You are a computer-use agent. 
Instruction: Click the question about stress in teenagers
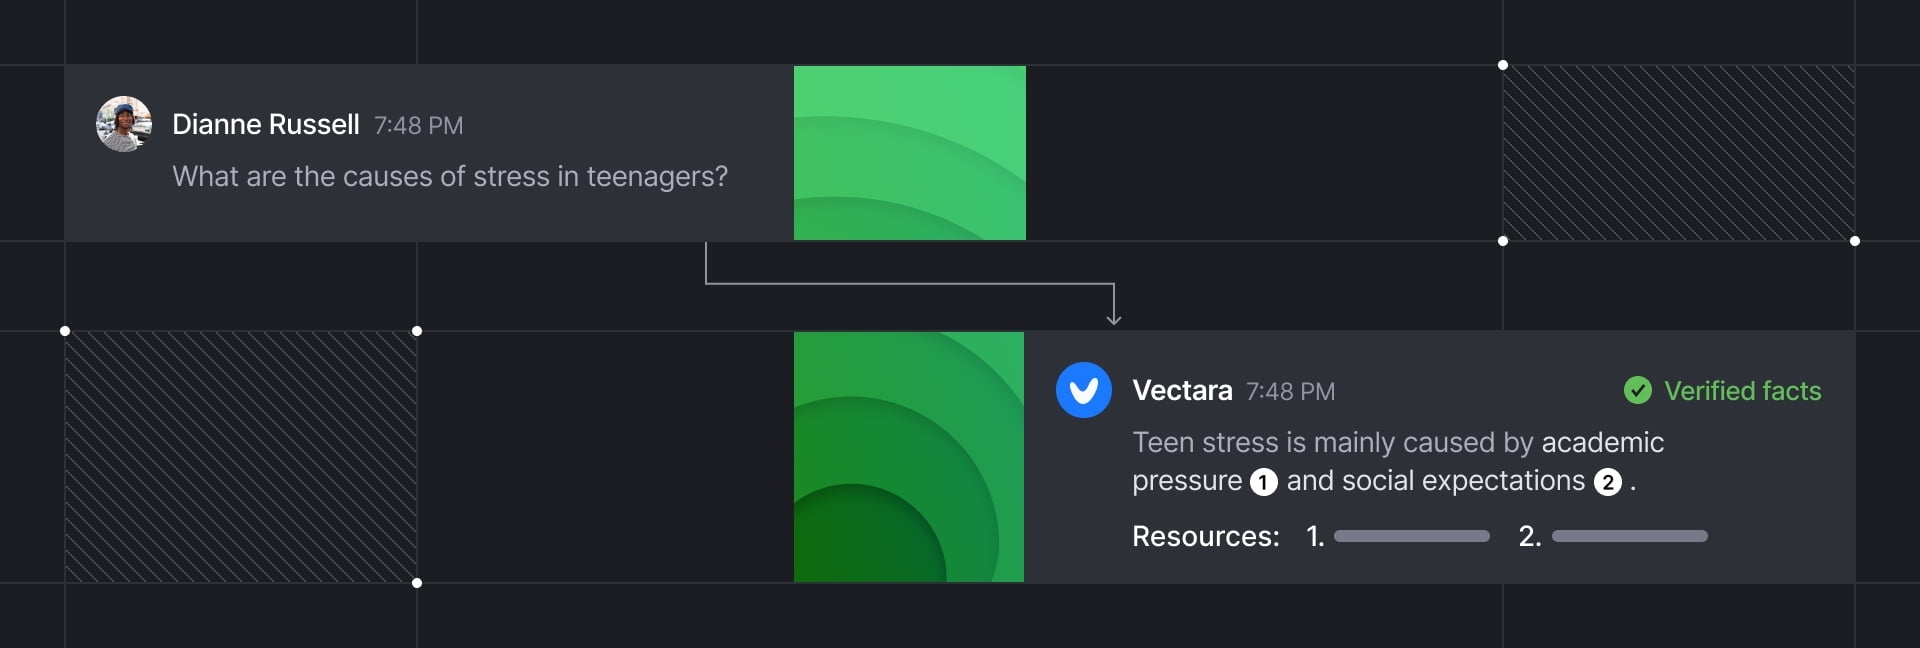pyautogui.click(x=450, y=177)
